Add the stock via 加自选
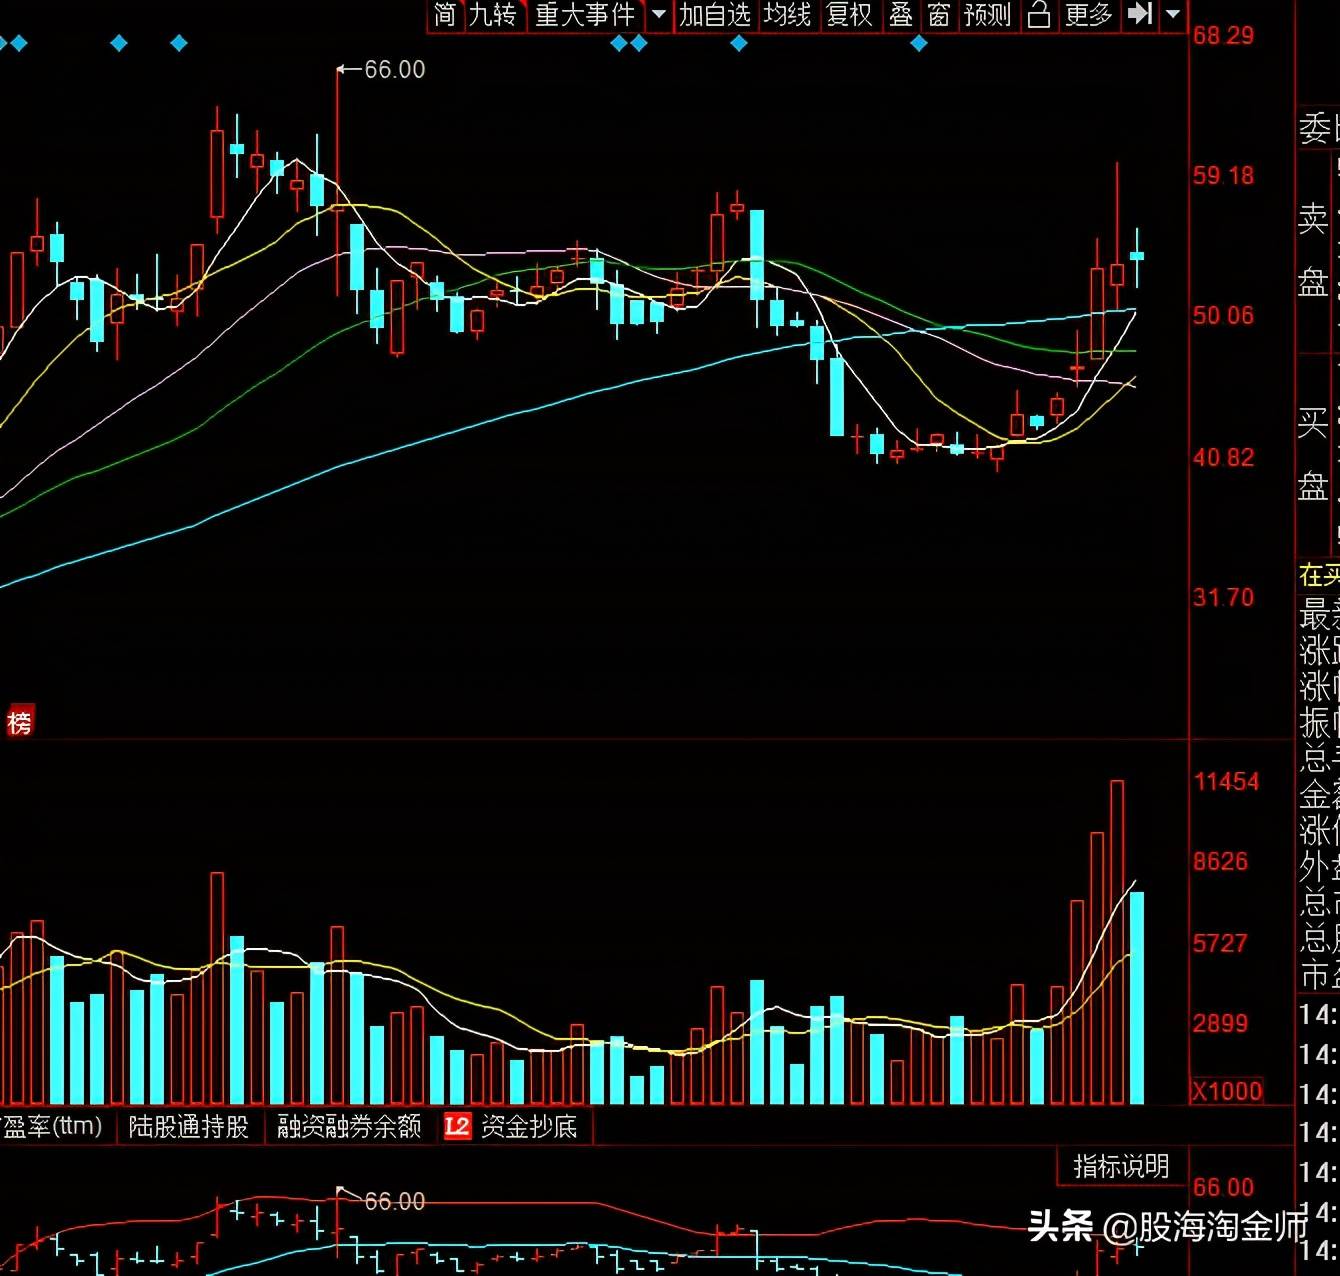 coord(715,15)
